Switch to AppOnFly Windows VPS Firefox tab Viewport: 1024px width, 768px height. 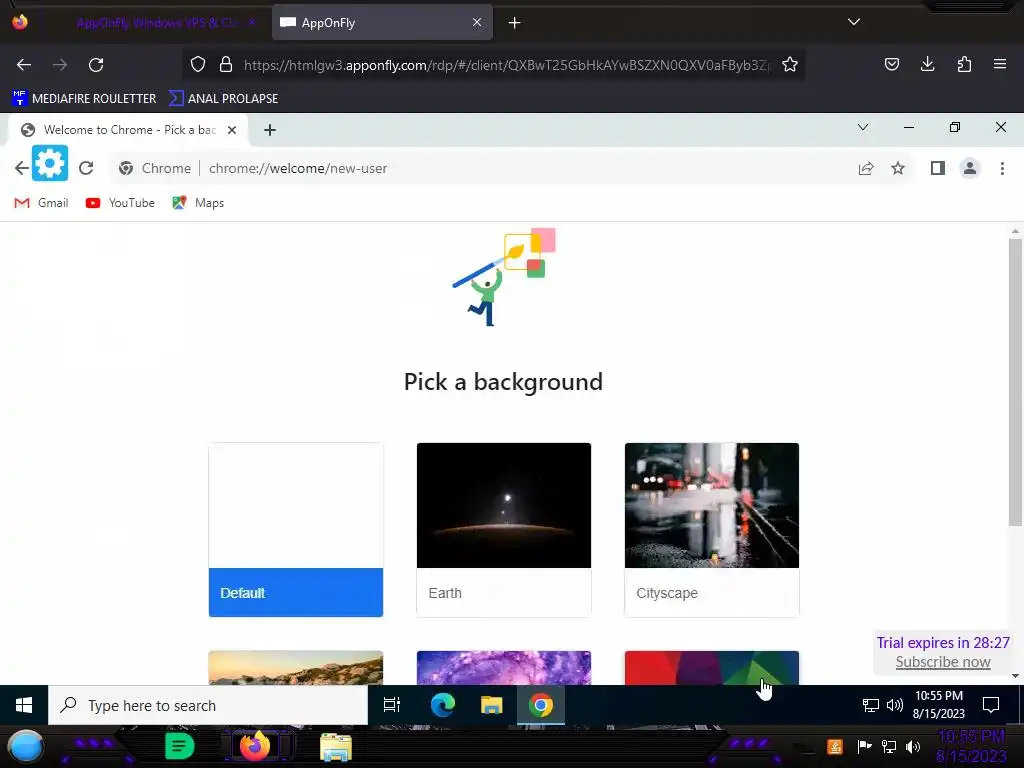(157, 23)
